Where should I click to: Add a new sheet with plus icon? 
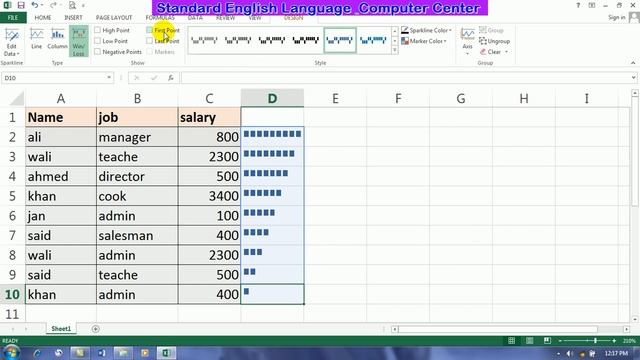point(96,329)
